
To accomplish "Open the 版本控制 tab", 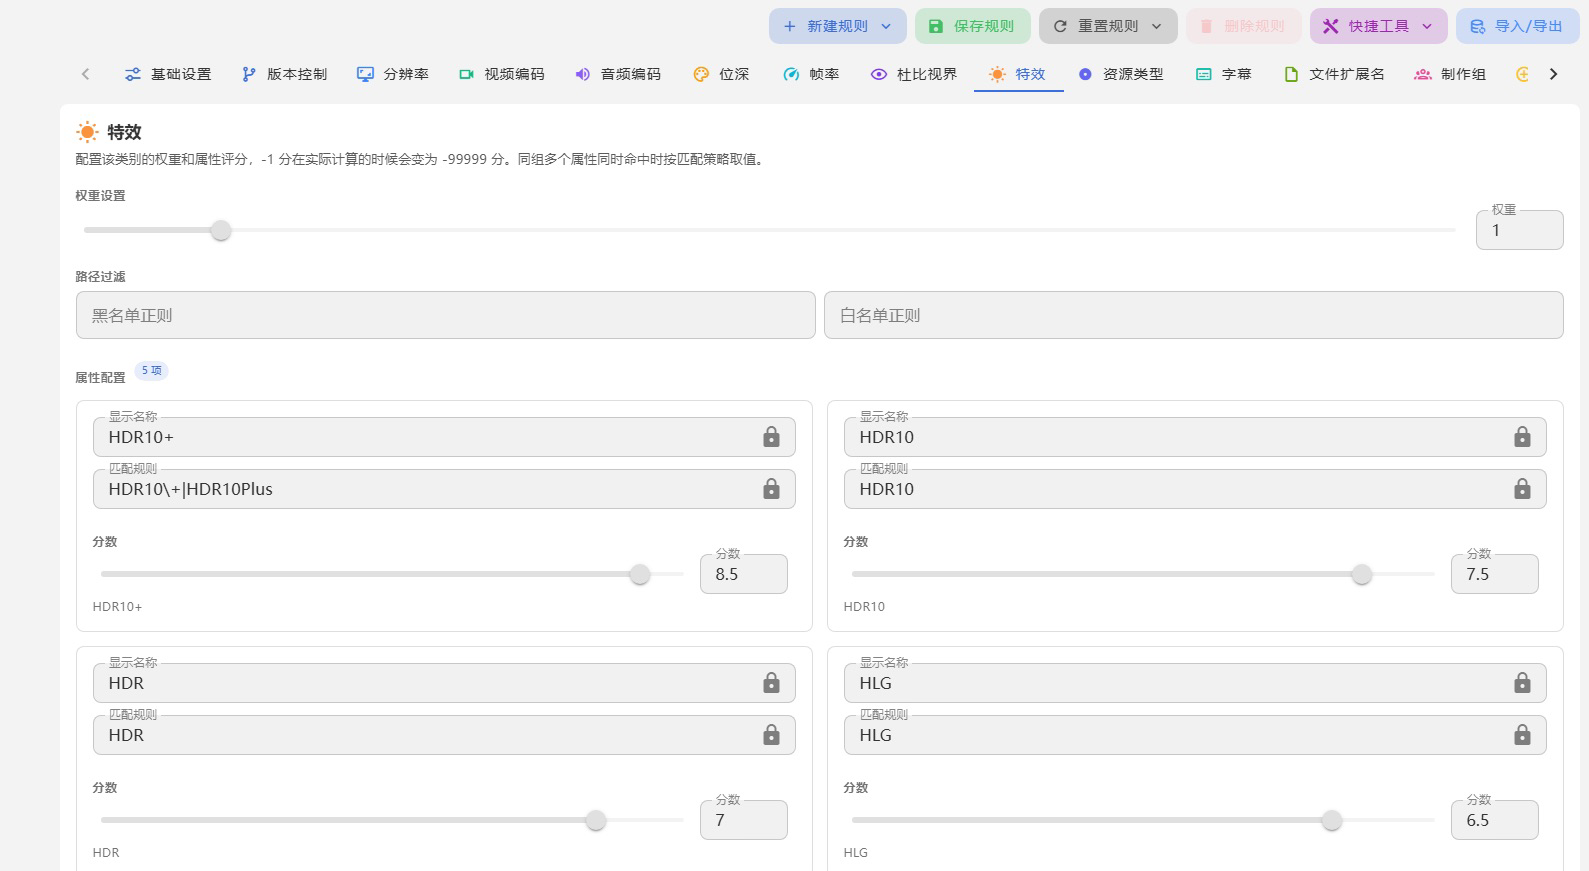I will (285, 74).
